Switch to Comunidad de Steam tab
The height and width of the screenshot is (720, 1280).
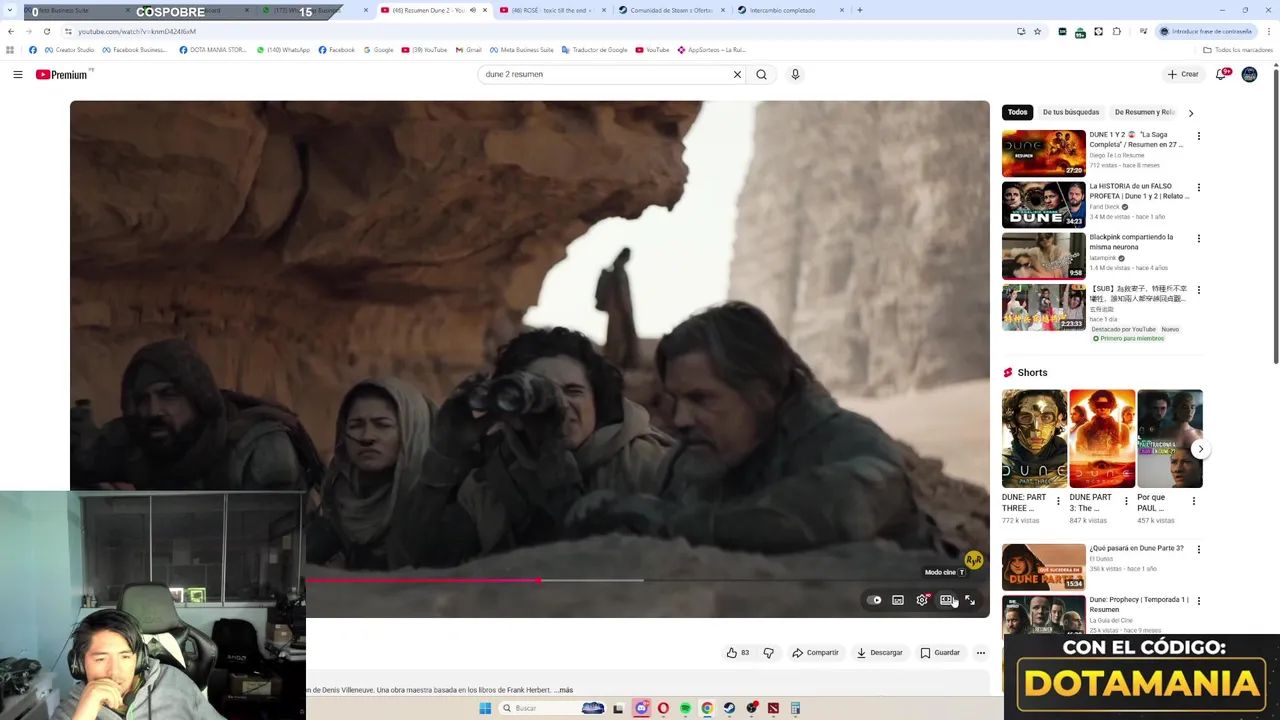(x=671, y=10)
